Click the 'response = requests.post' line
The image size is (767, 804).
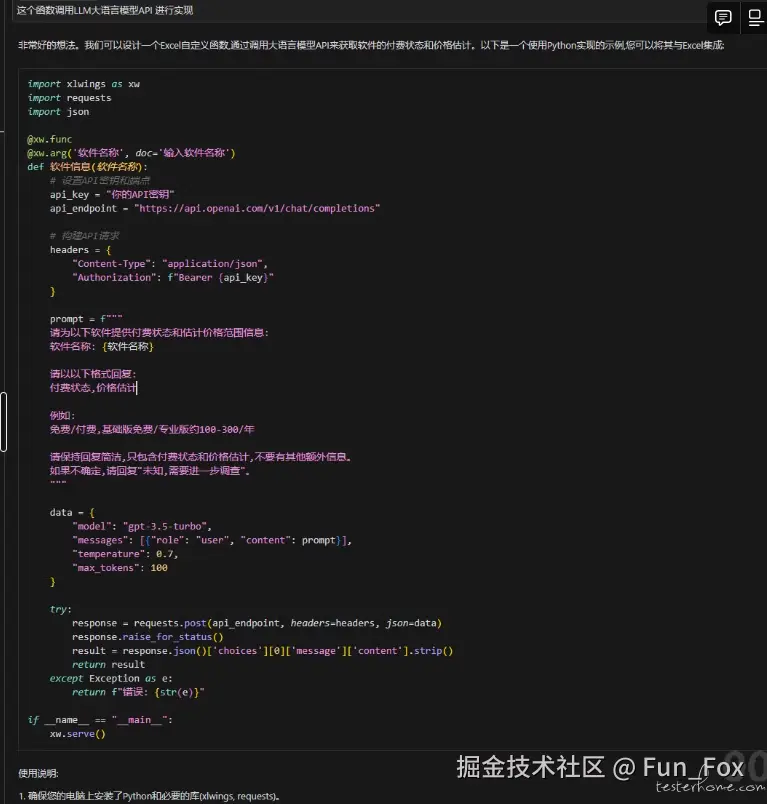click(x=257, y=624)
